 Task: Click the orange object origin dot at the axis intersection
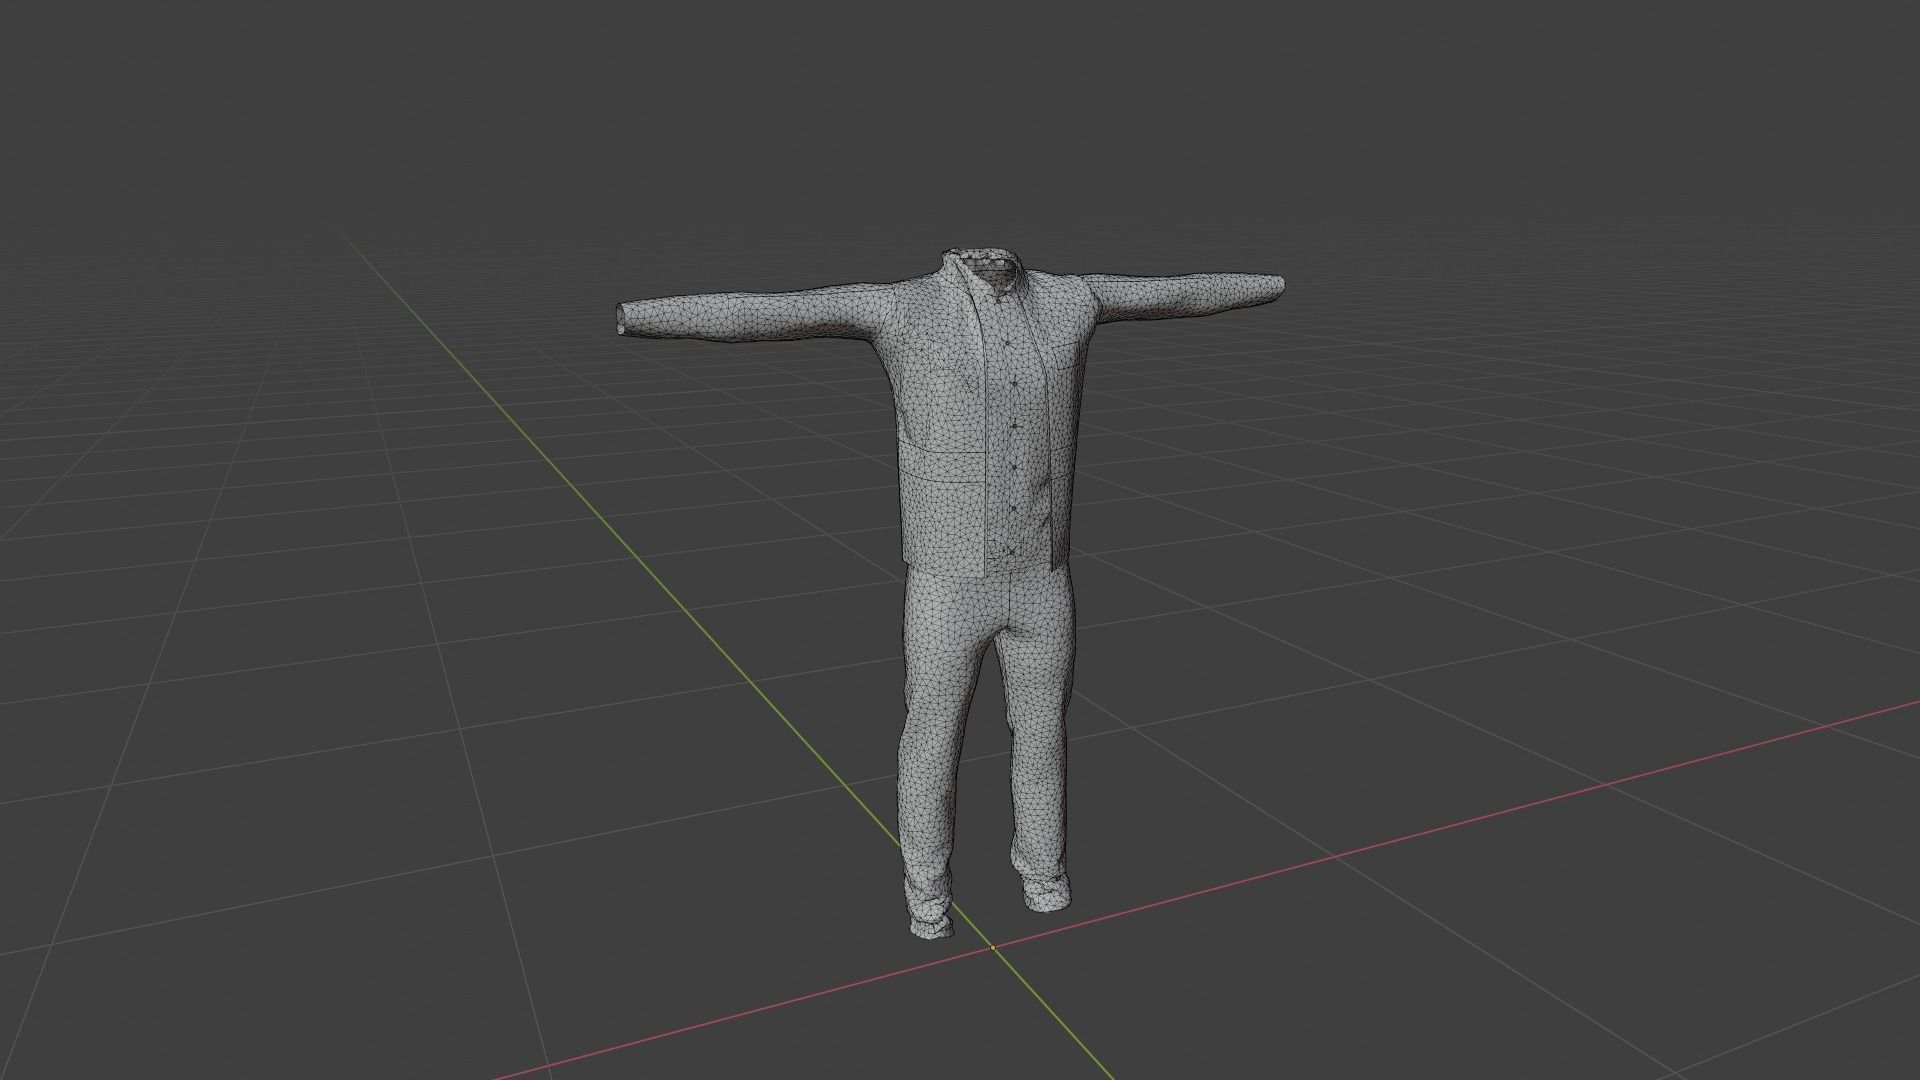pos(993,947)
